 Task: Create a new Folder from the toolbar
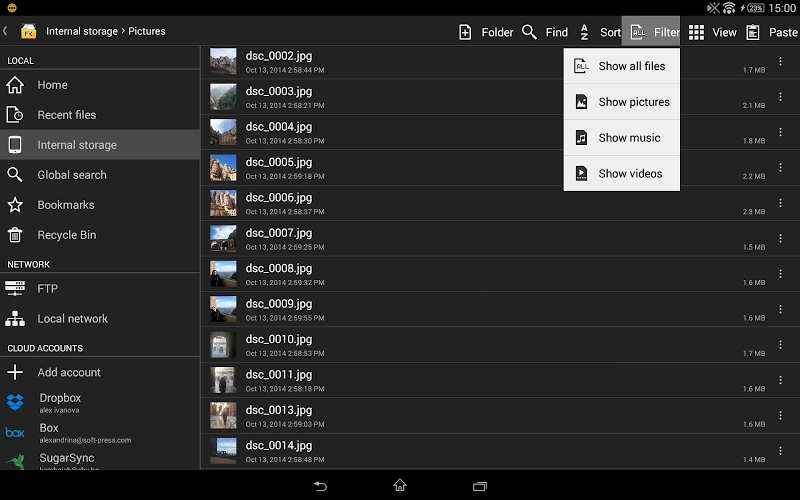click(486, 32)
